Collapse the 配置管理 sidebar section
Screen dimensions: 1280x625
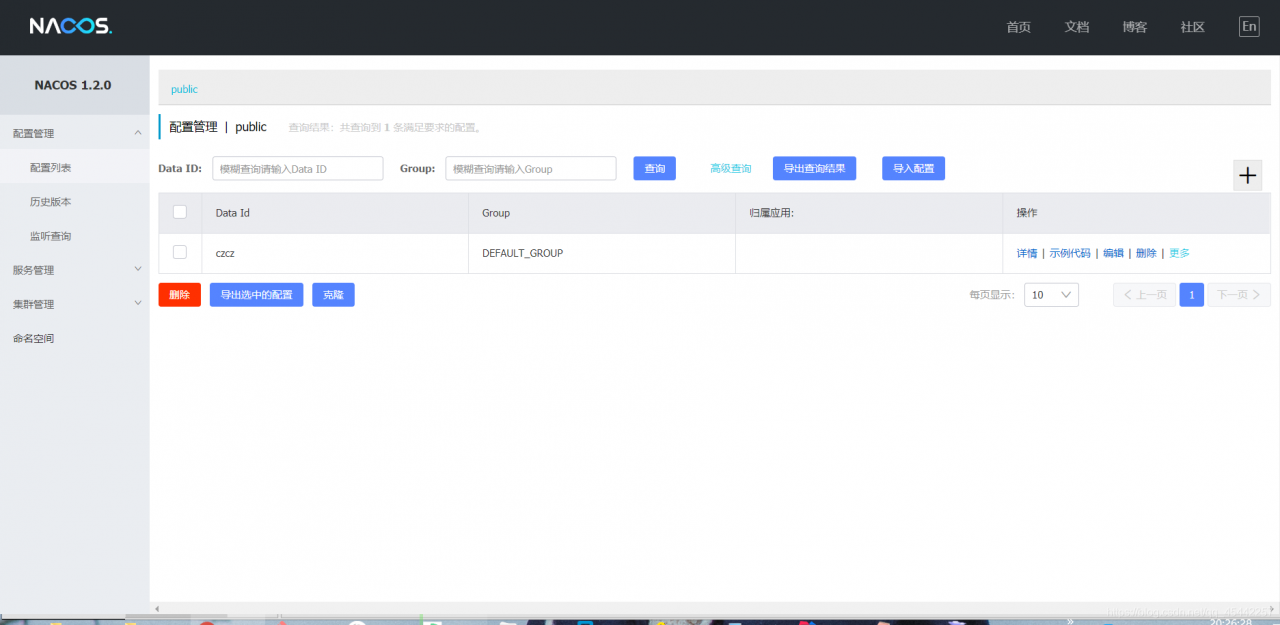click(75, 133)
